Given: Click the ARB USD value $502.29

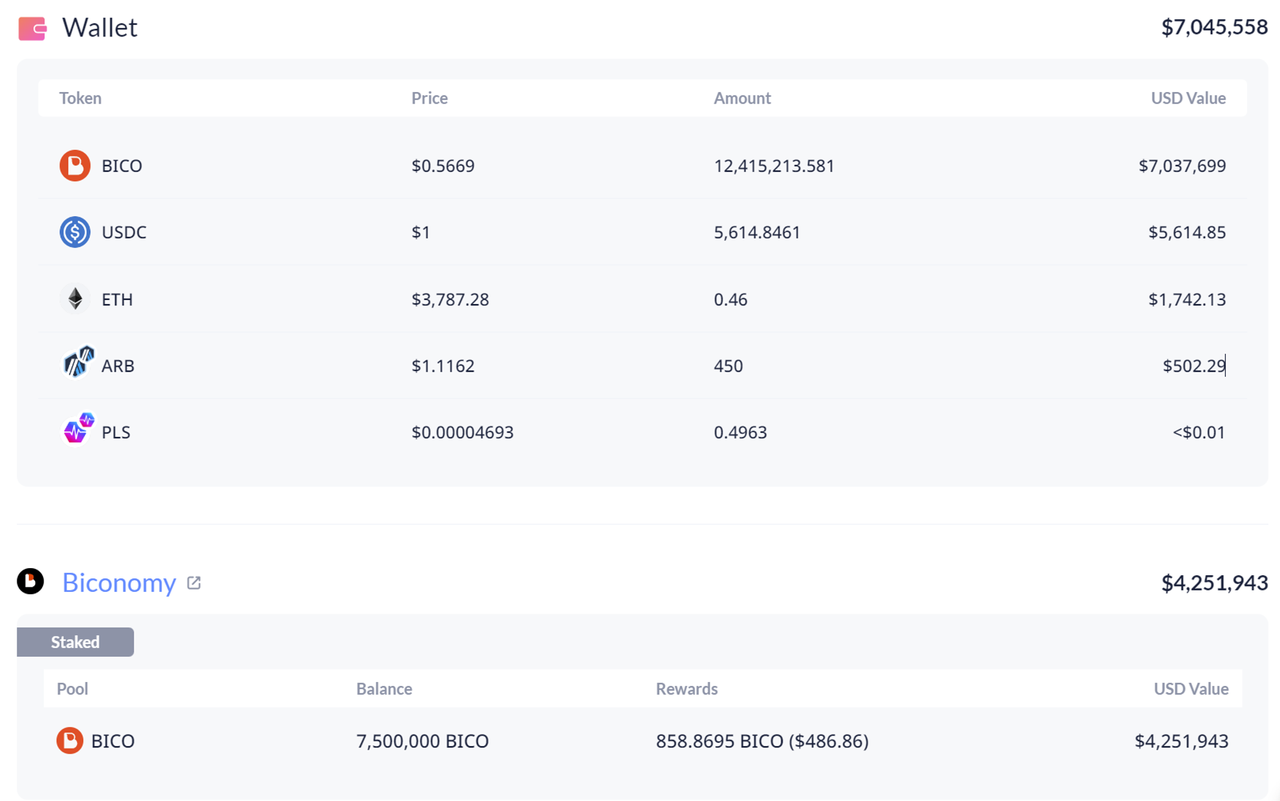Looking at the screenshot, I should coord(1194,366).
